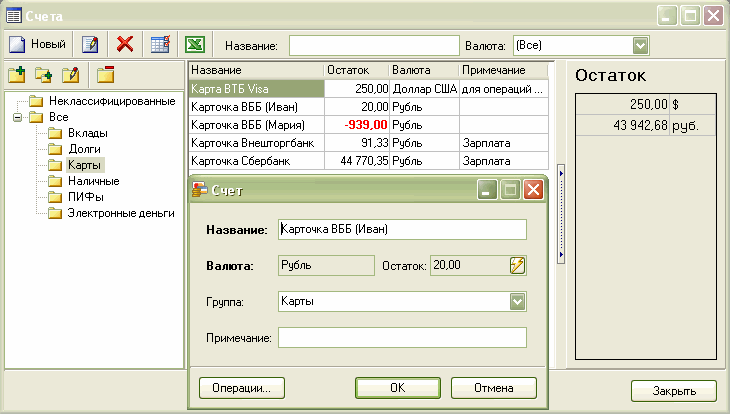Screen dimensions: 730x414
Task: Click the add subgroup folder icon
Action: click(43, 75)
